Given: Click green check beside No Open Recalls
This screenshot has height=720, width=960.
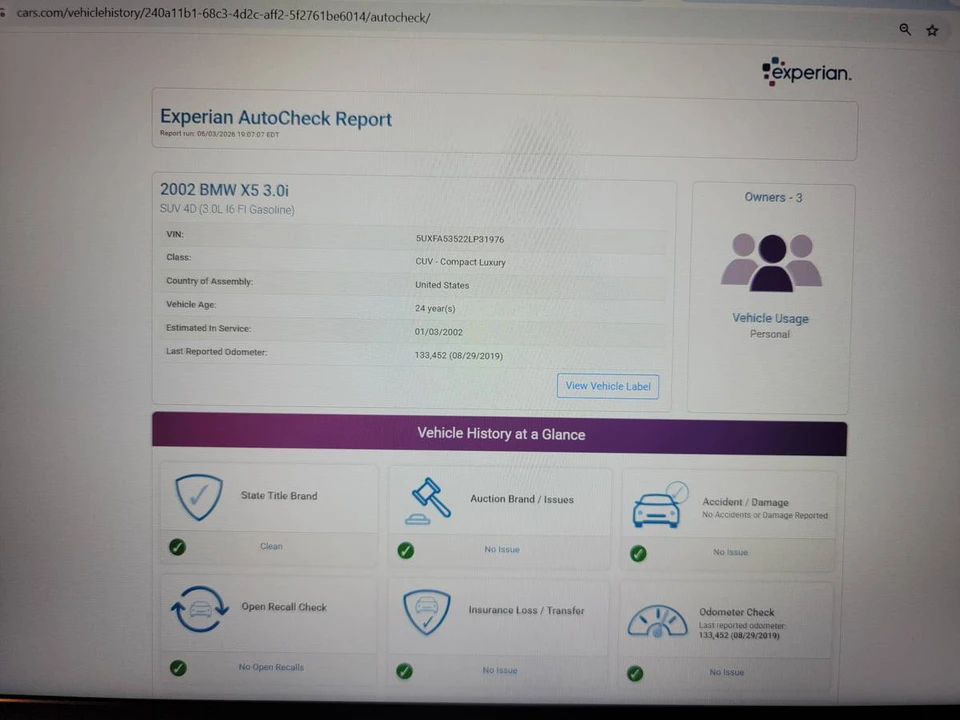Looking at the screenshot, I should [x=178, y=668].
